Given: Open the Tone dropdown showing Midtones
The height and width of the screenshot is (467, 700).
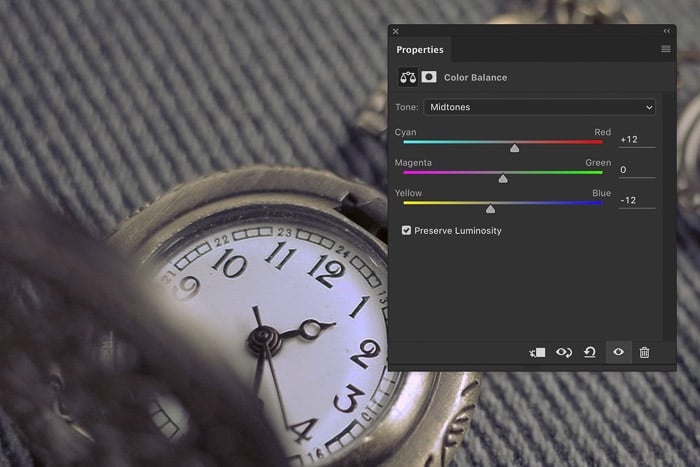Looking at the screenshot, I should click(539, 107).
